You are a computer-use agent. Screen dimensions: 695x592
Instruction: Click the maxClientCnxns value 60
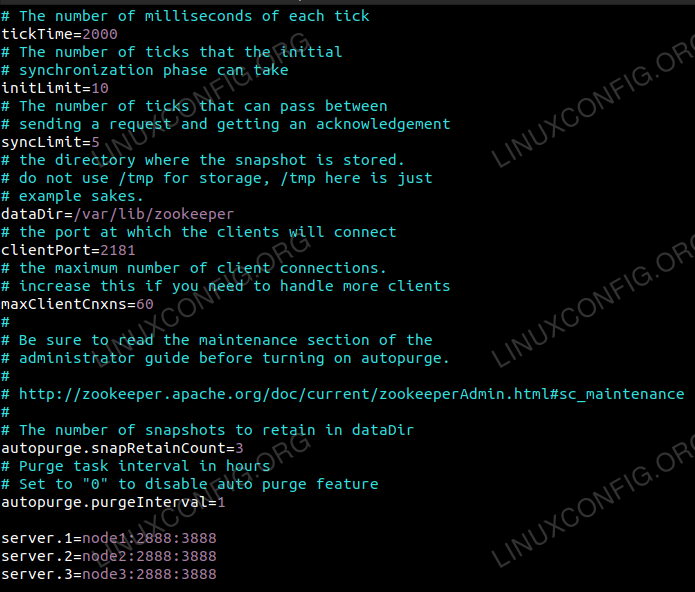tap(144, 304)
